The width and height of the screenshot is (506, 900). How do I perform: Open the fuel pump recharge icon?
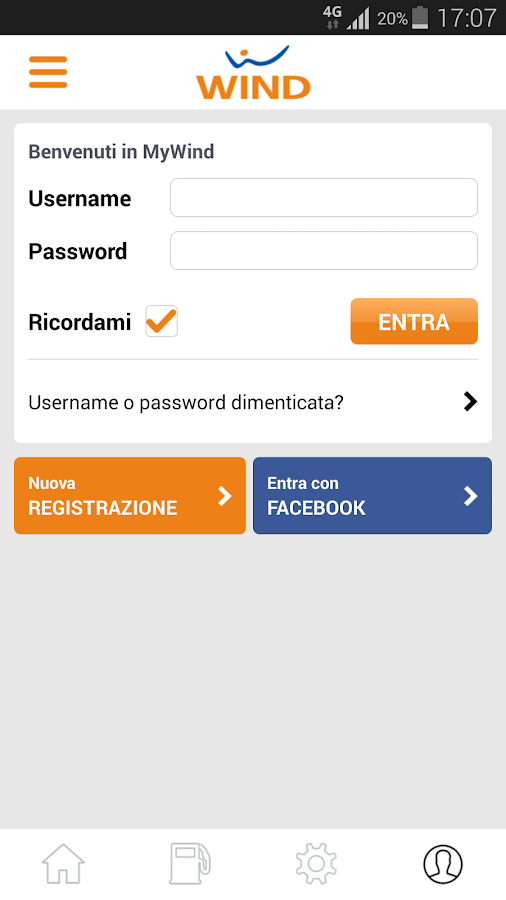point(190,863)
